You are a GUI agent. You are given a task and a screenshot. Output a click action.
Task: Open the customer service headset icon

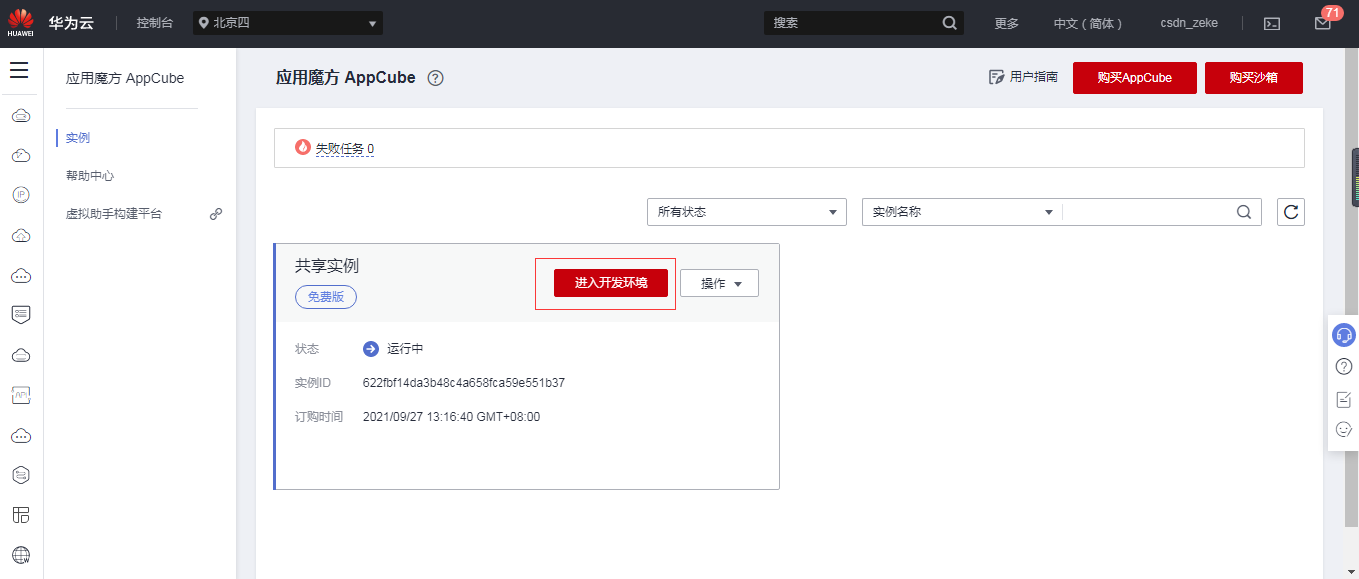point(1344,335)
